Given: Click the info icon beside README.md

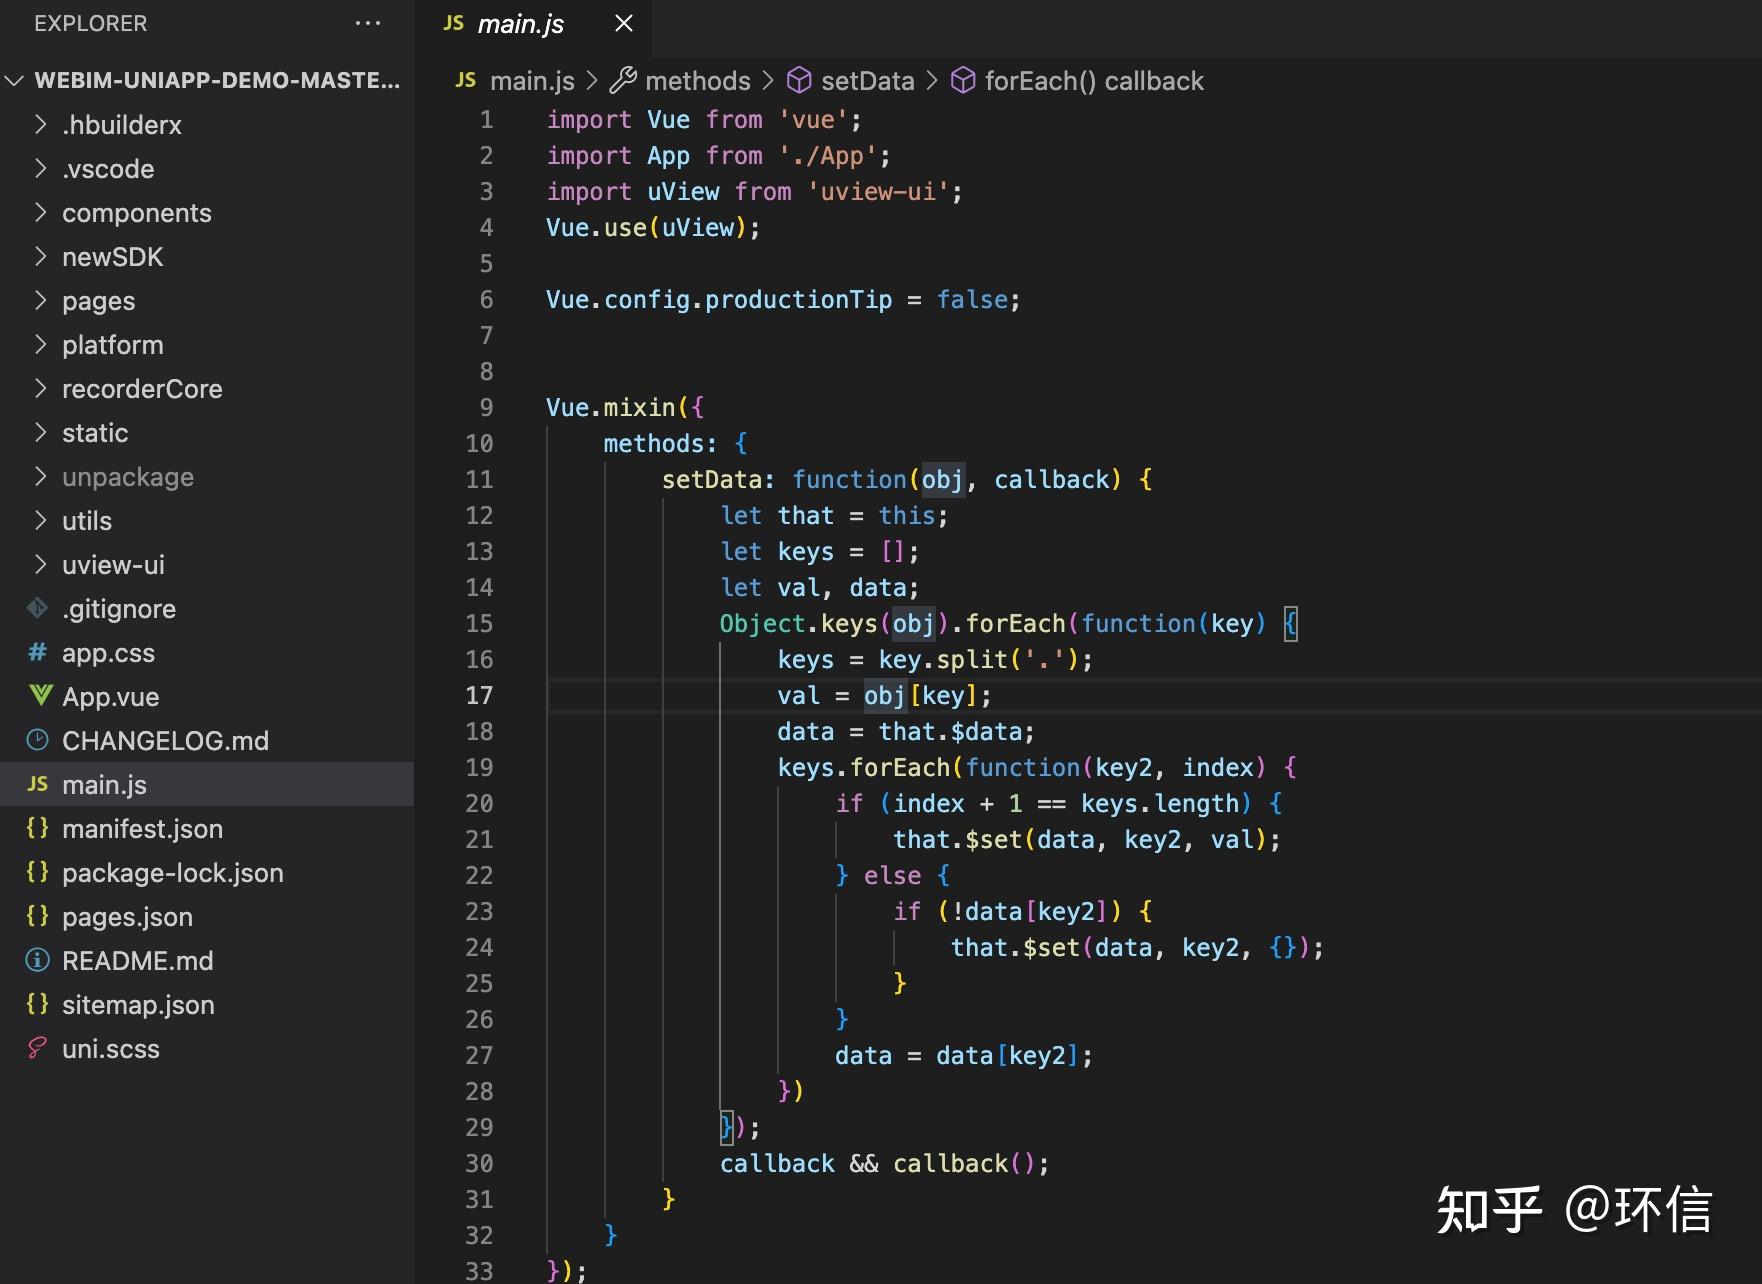Looking at the screenshot, I should click(38, 960).
